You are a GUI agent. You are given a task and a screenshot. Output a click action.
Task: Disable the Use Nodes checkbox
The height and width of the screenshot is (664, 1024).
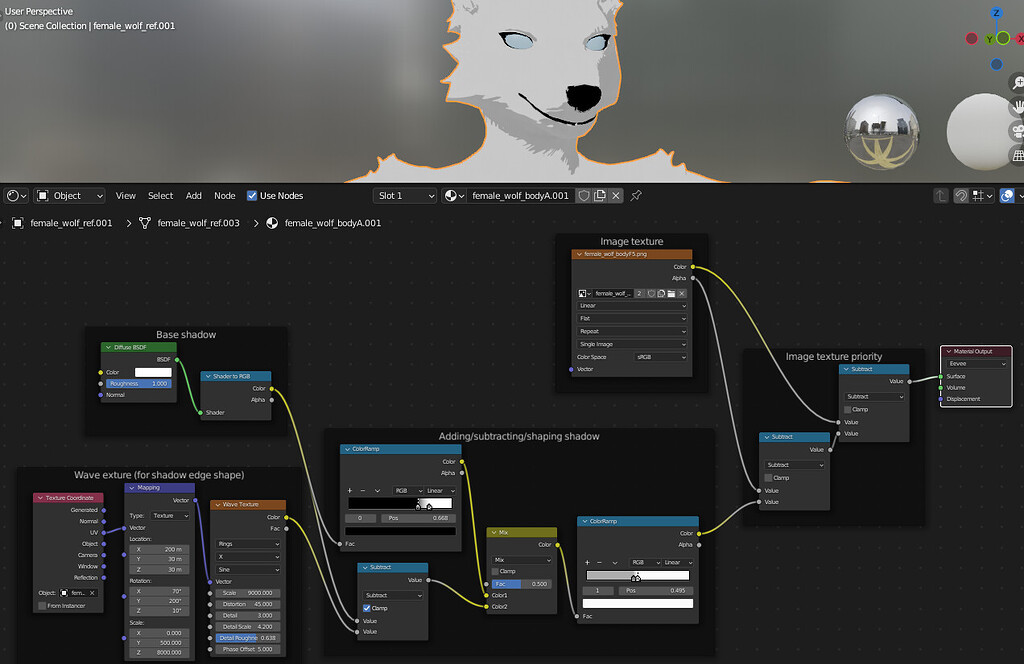[x=250, y=195]
